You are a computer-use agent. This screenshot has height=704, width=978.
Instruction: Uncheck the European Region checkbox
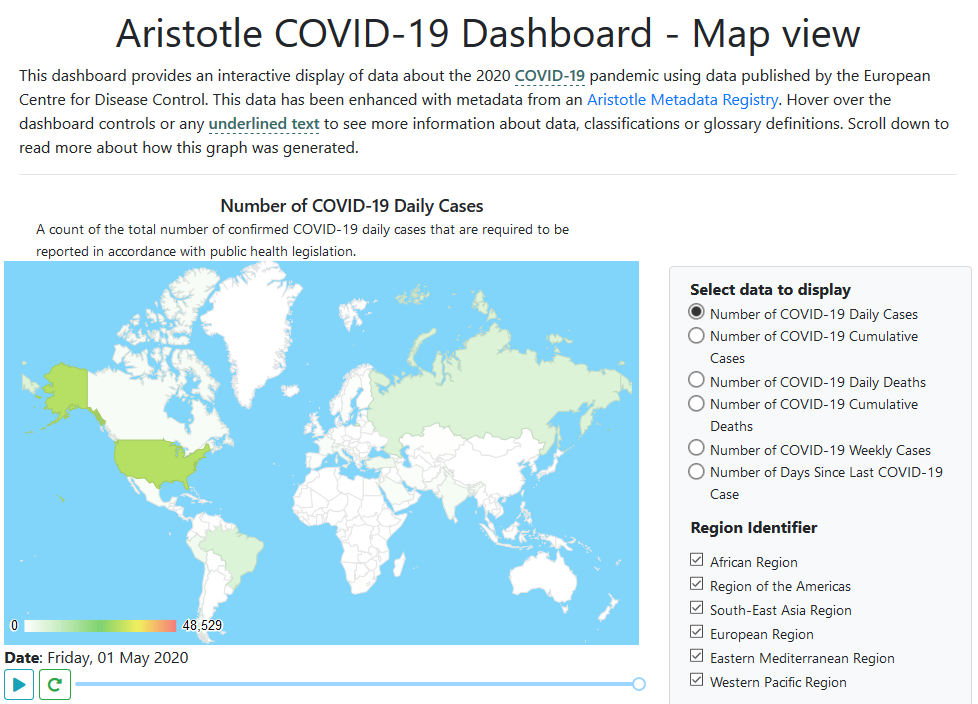[x=697, y=633]
